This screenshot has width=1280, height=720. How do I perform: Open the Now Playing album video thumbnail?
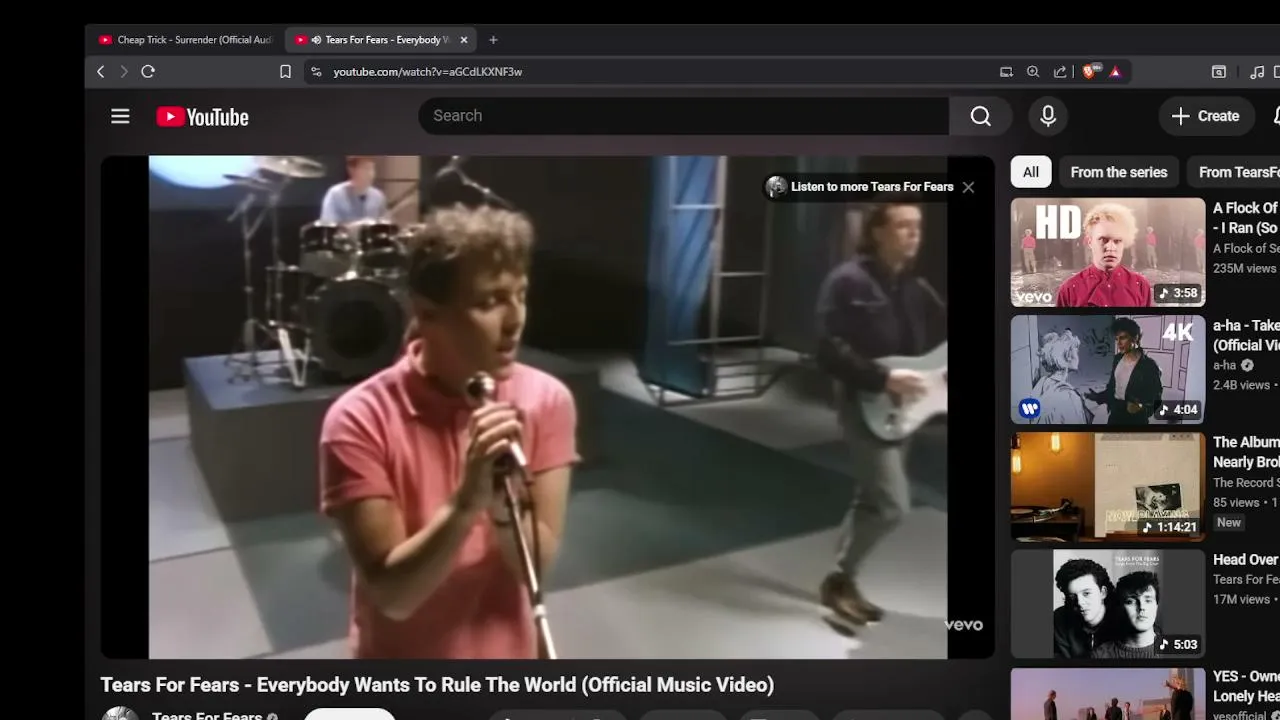pos(1108,487)
